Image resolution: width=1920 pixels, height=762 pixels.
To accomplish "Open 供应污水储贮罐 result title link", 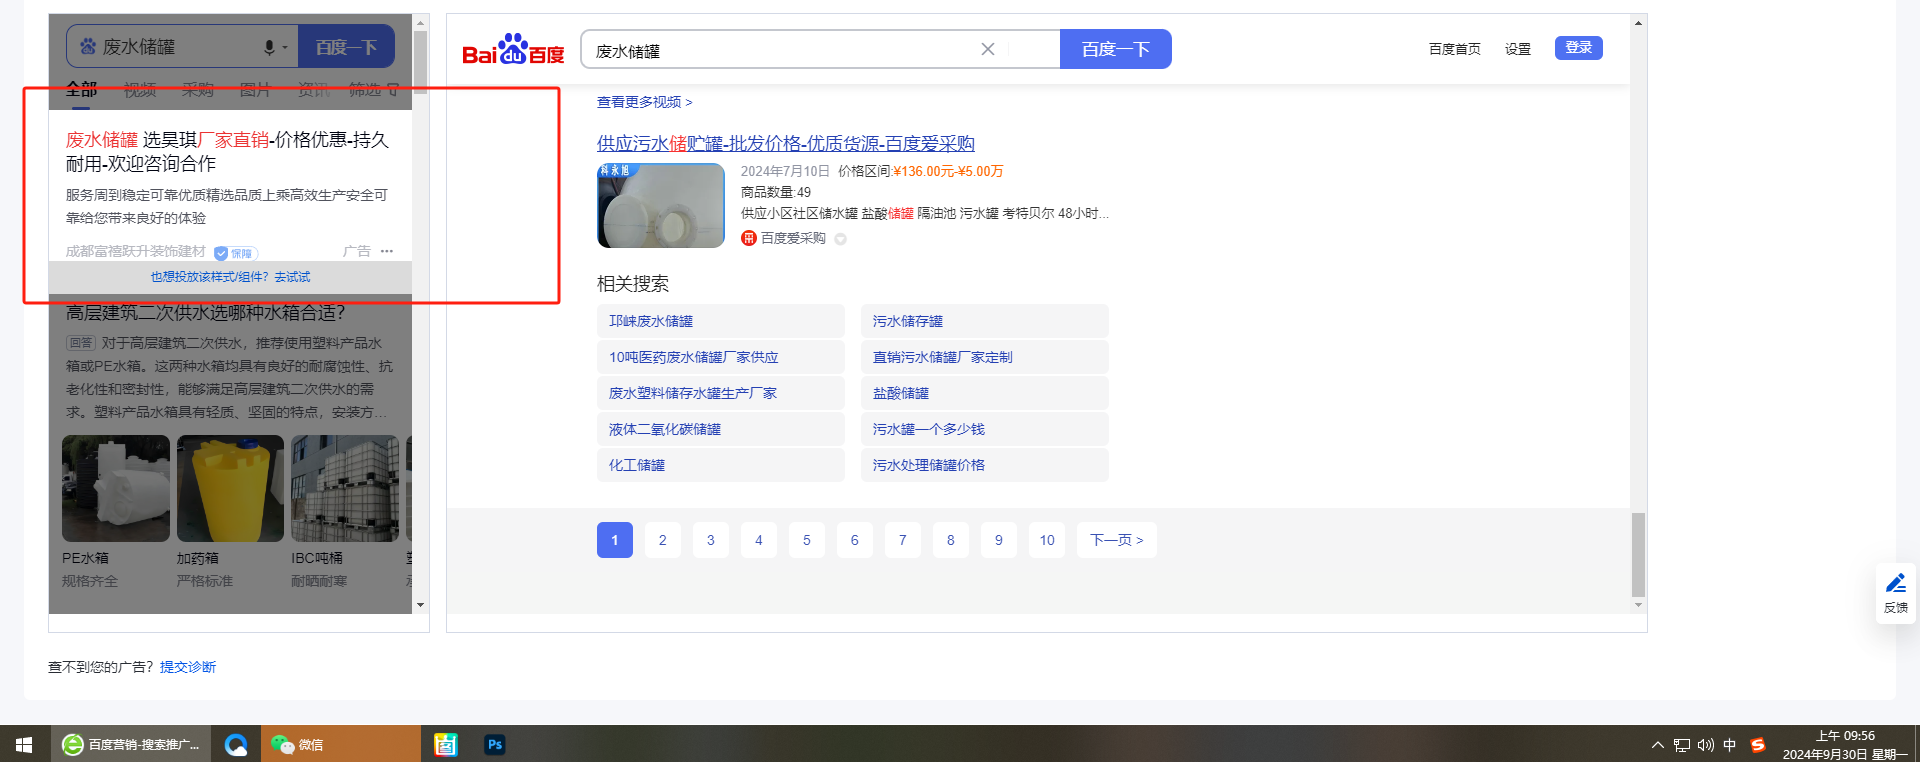I will click(x=786, y=144).
